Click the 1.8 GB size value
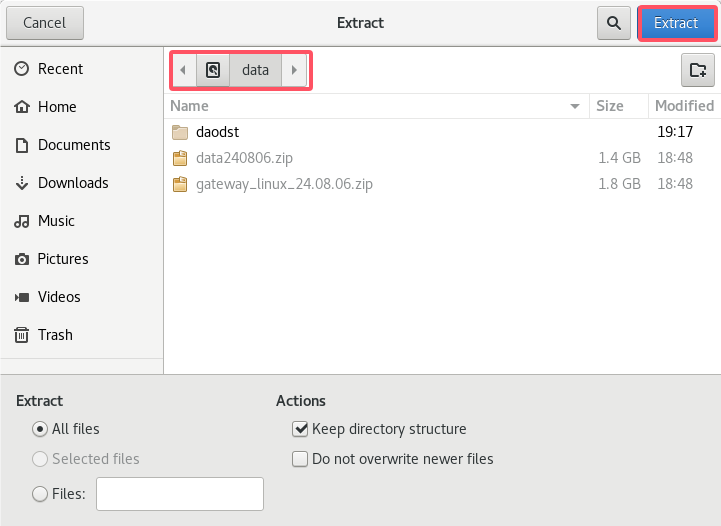This screenshot has height=526, width=721. [619, 184]
